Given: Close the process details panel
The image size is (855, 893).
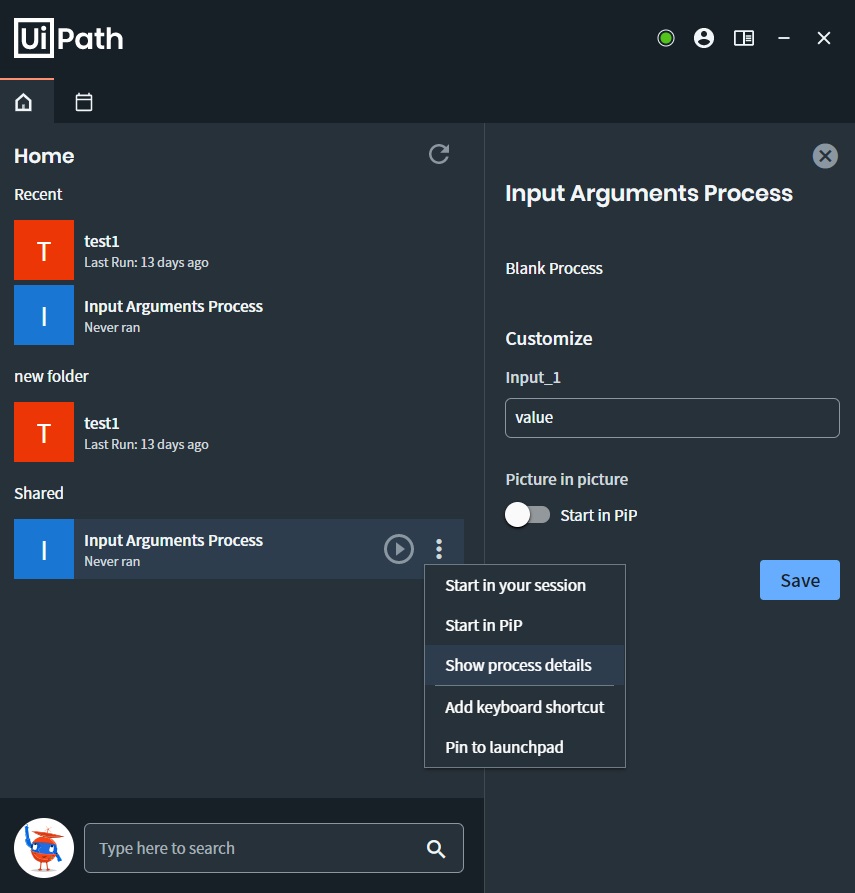Looking at the screenshot, I should click(x=825, y=156).
